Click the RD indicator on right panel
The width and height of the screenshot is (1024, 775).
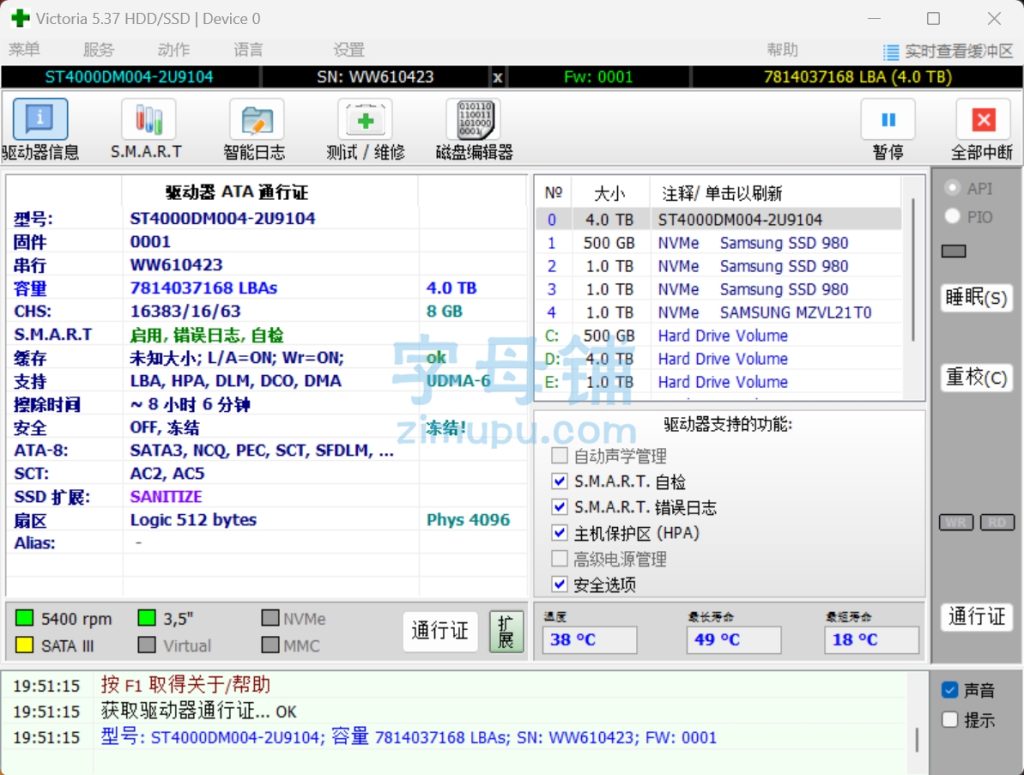tap(997, 522)
